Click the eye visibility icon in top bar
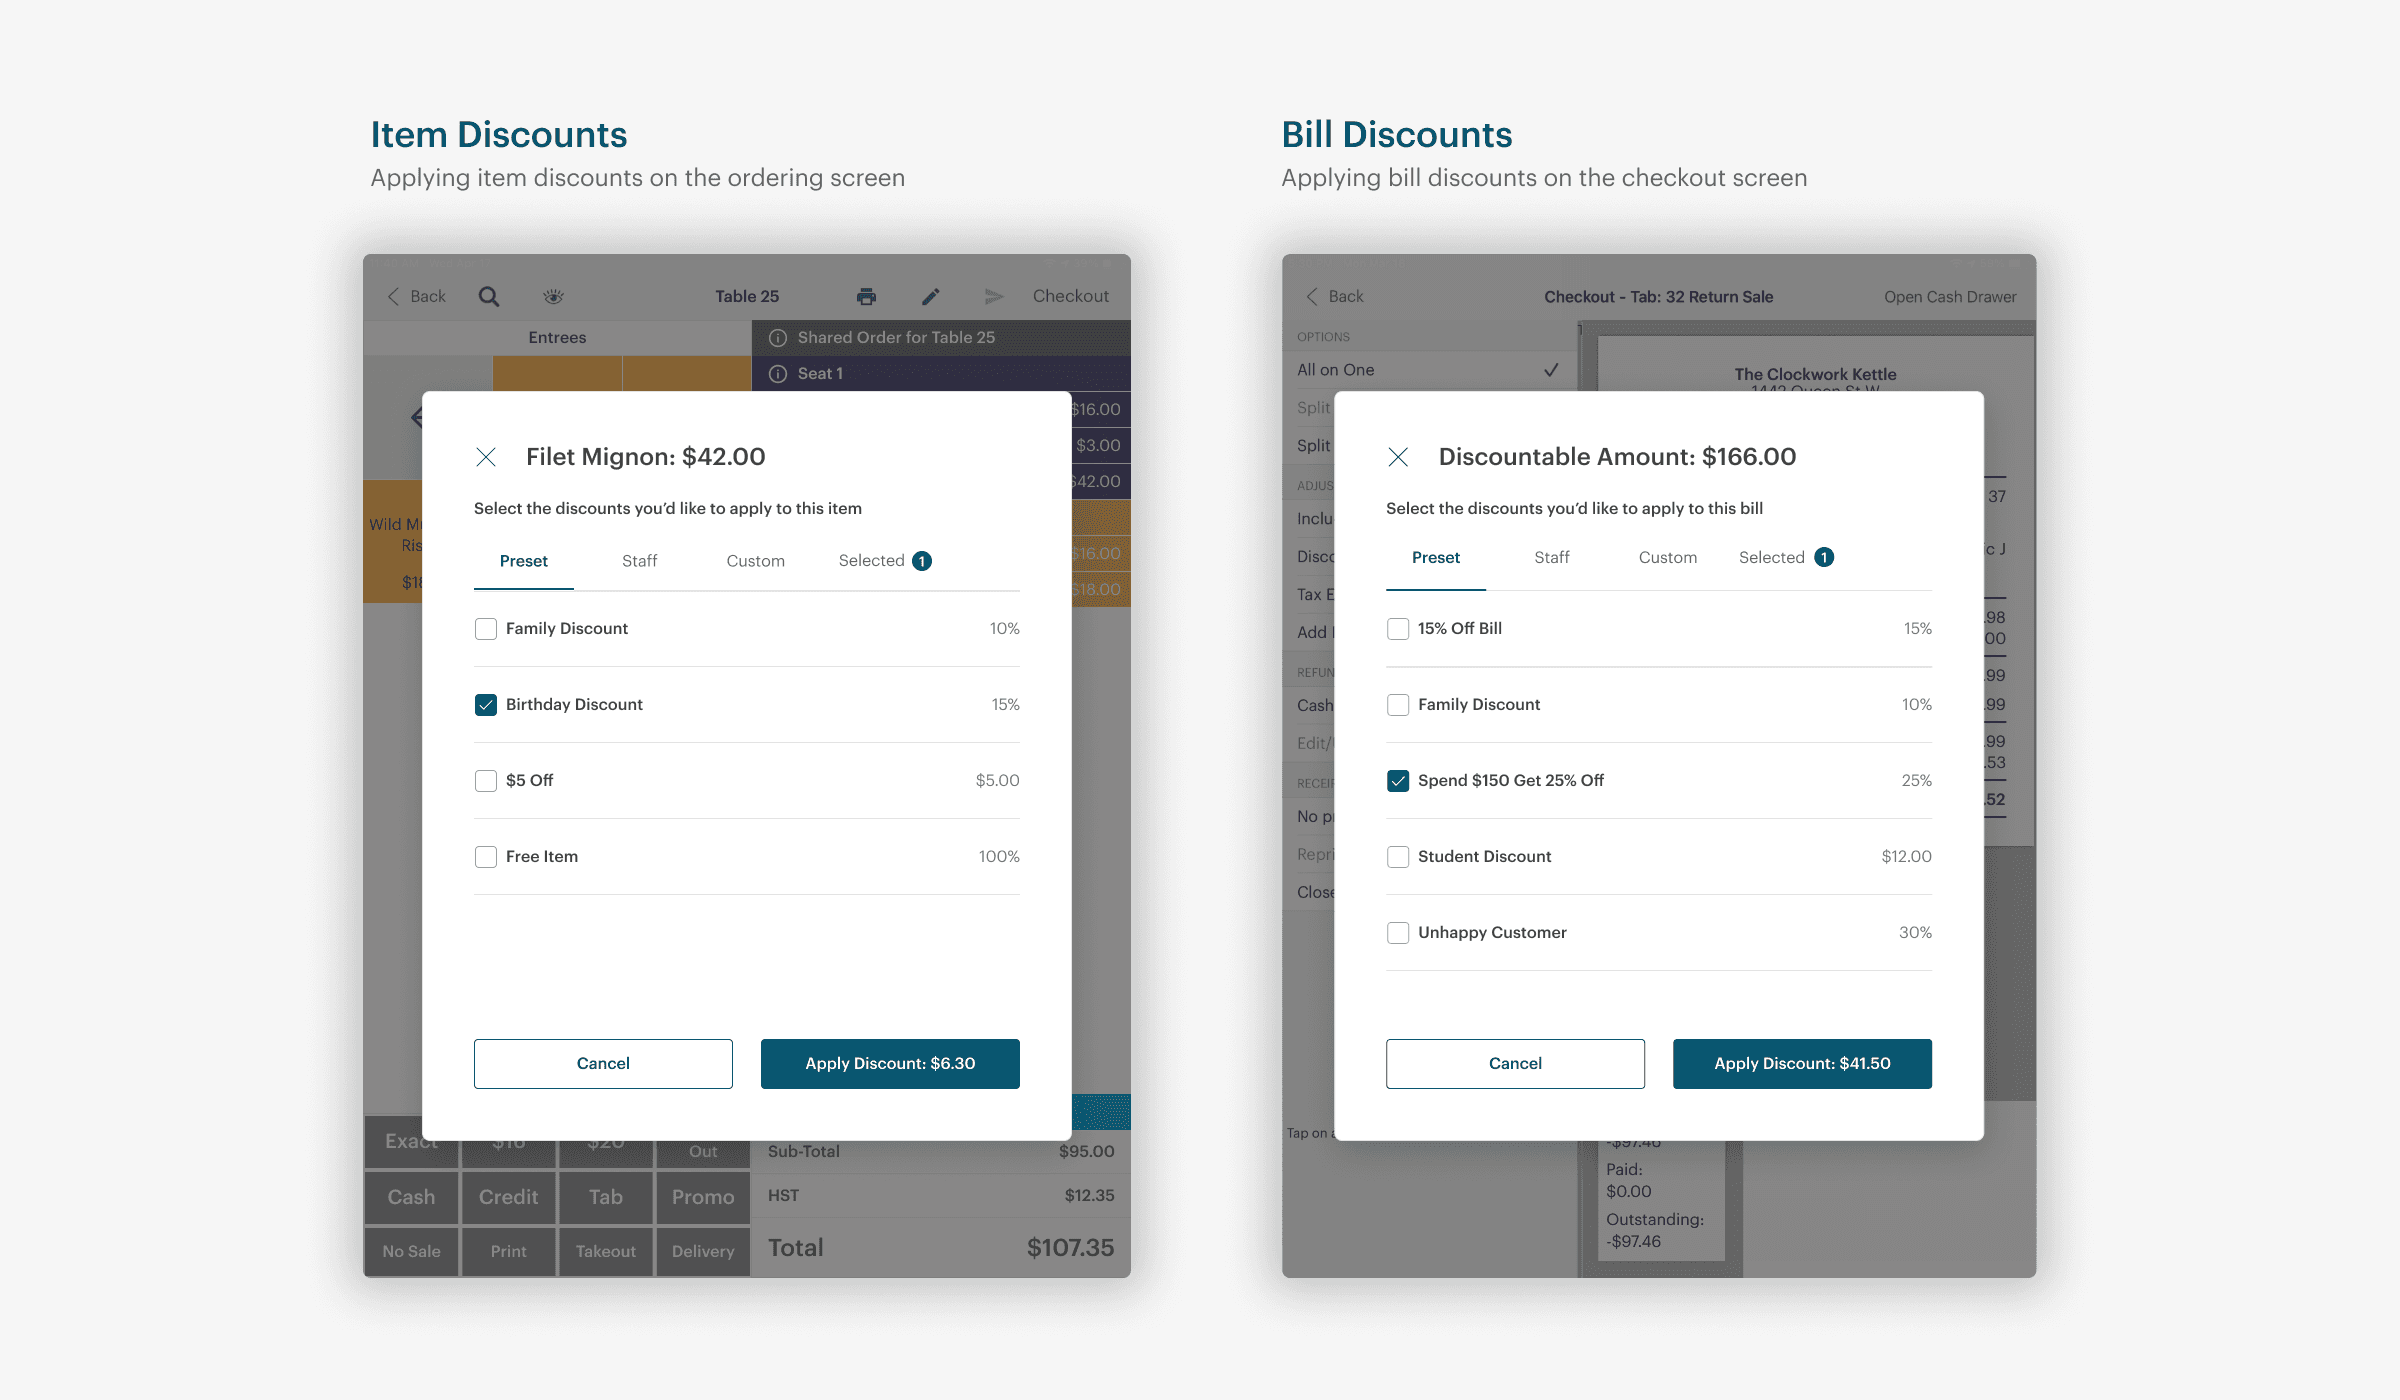The height and width of the screenshot is (1400, 2400). pos(553,296)
